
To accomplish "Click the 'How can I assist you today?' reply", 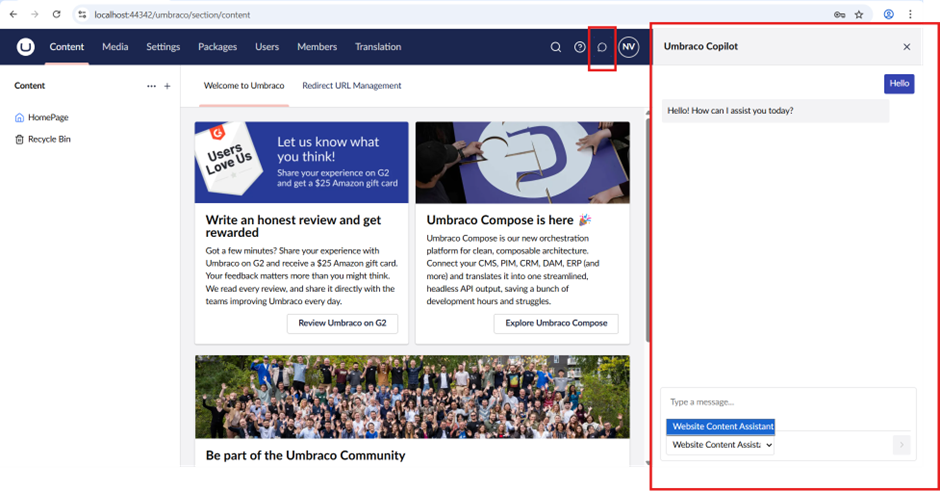I will [x=775, y=111].
